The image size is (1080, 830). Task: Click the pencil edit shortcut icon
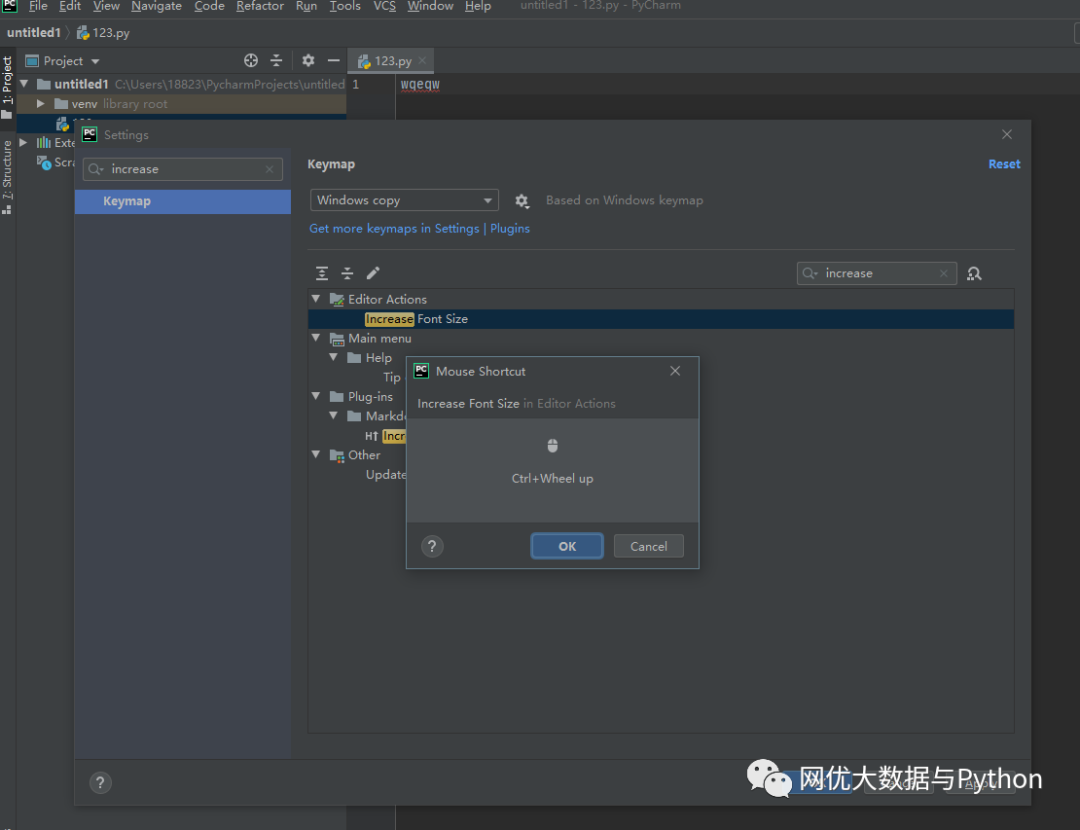[x=373, y=273]
